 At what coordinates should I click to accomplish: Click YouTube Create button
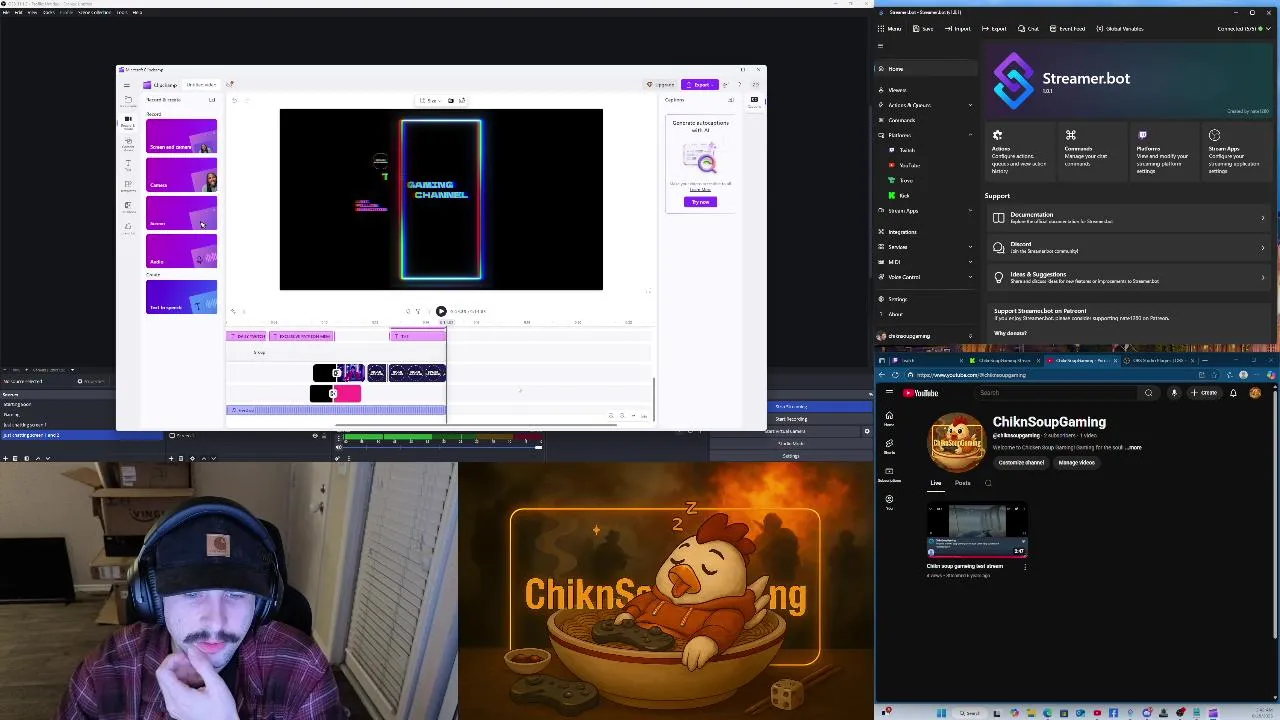tap(1204, 393)
